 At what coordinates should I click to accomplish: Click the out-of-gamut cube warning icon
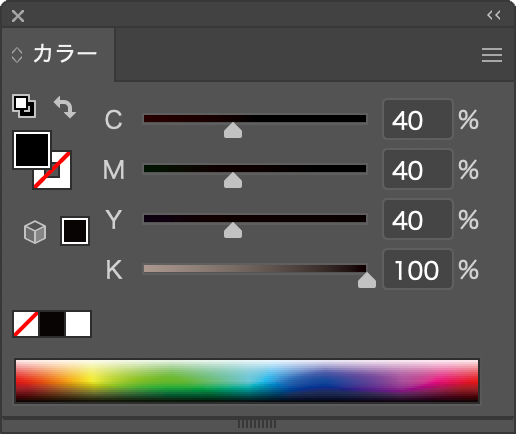click(35, 232)
